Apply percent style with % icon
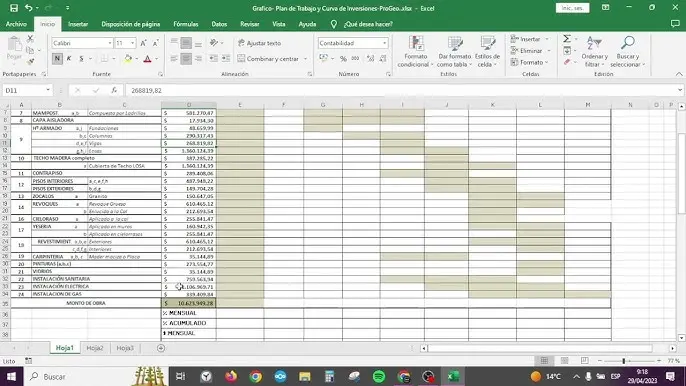686x386 pixels. pos(343,58)
